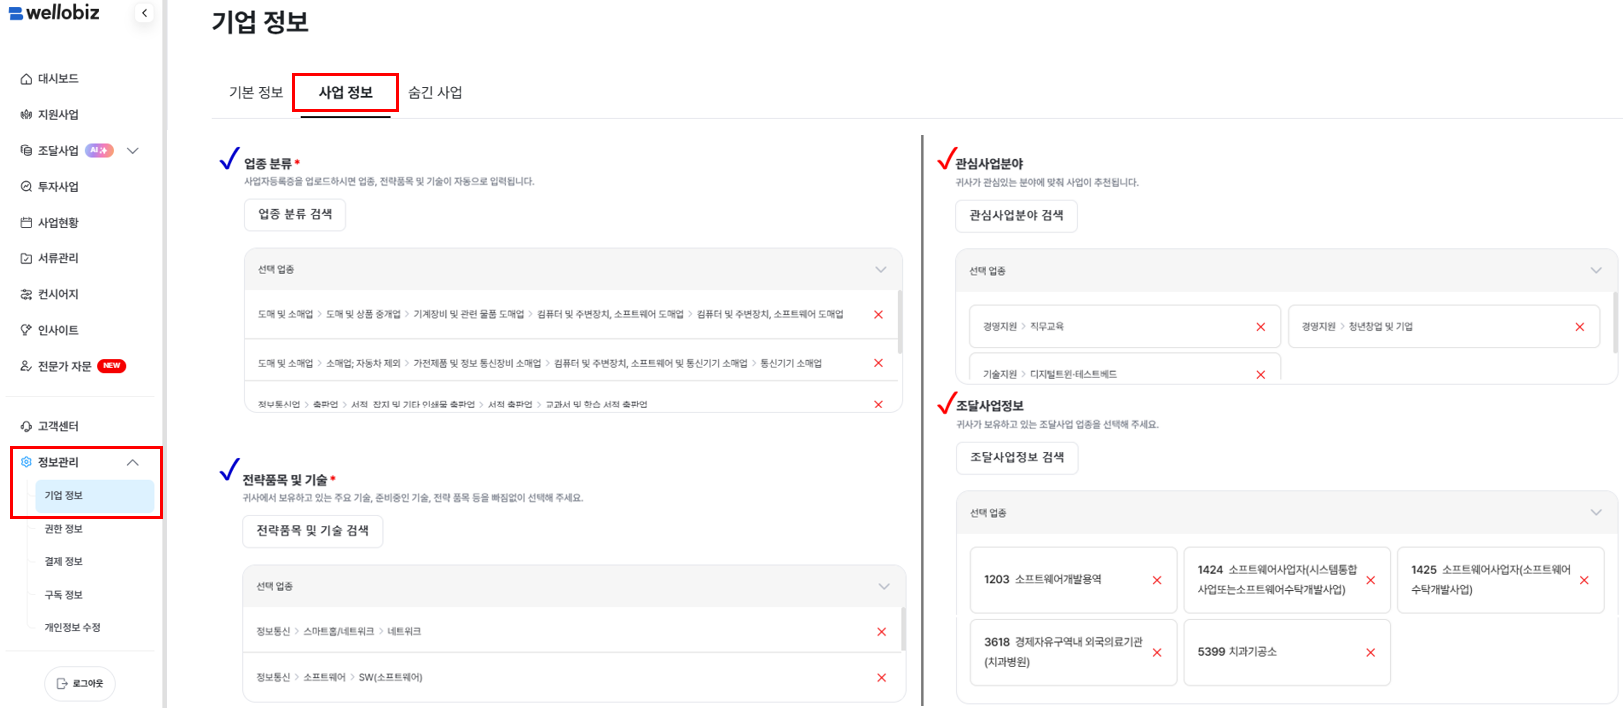Delete the 5399 치과기공소 entry
The image size is (1623, 708).
pyautogui.click(x=1370, y=652)
